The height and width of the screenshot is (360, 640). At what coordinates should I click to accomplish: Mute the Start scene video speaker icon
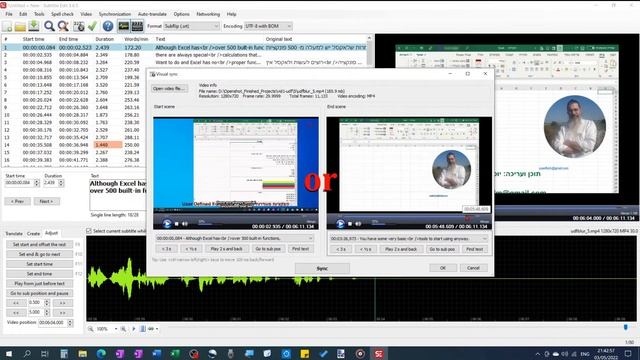185,224
